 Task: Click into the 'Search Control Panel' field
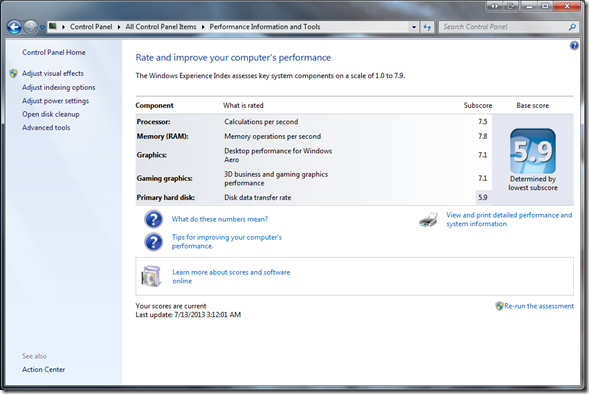(503, 27)
